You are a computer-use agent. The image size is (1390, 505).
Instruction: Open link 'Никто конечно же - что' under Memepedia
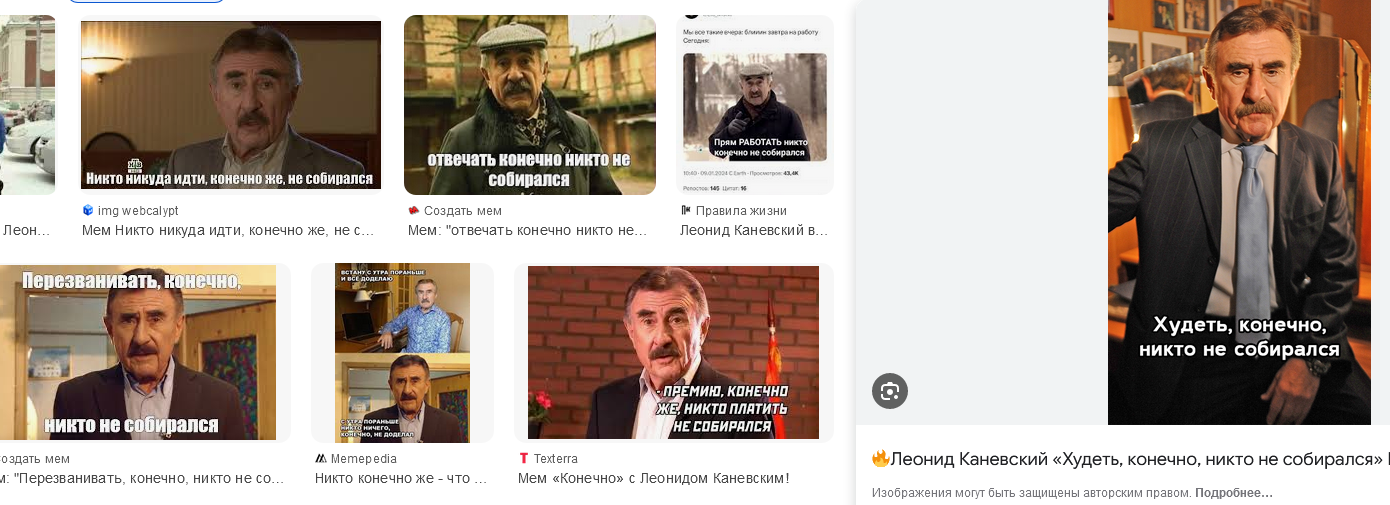[x=401, y=478]
